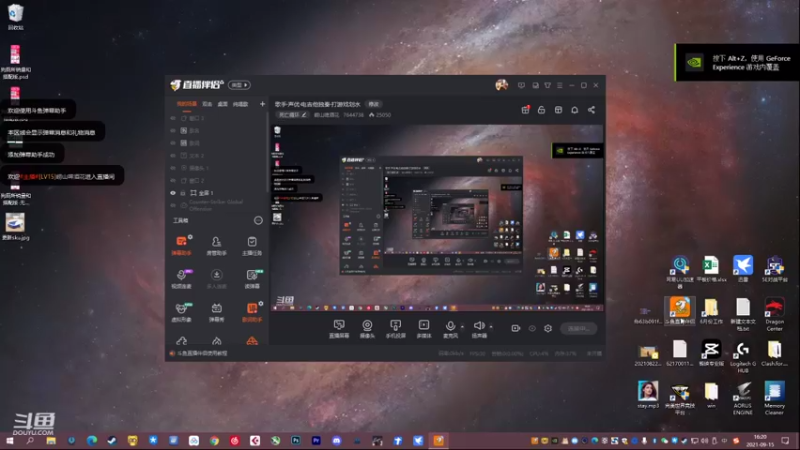The width and height of the screenshot is (800, 450).
Task: Expand microphone options arrow
Action: pos(462,327)
